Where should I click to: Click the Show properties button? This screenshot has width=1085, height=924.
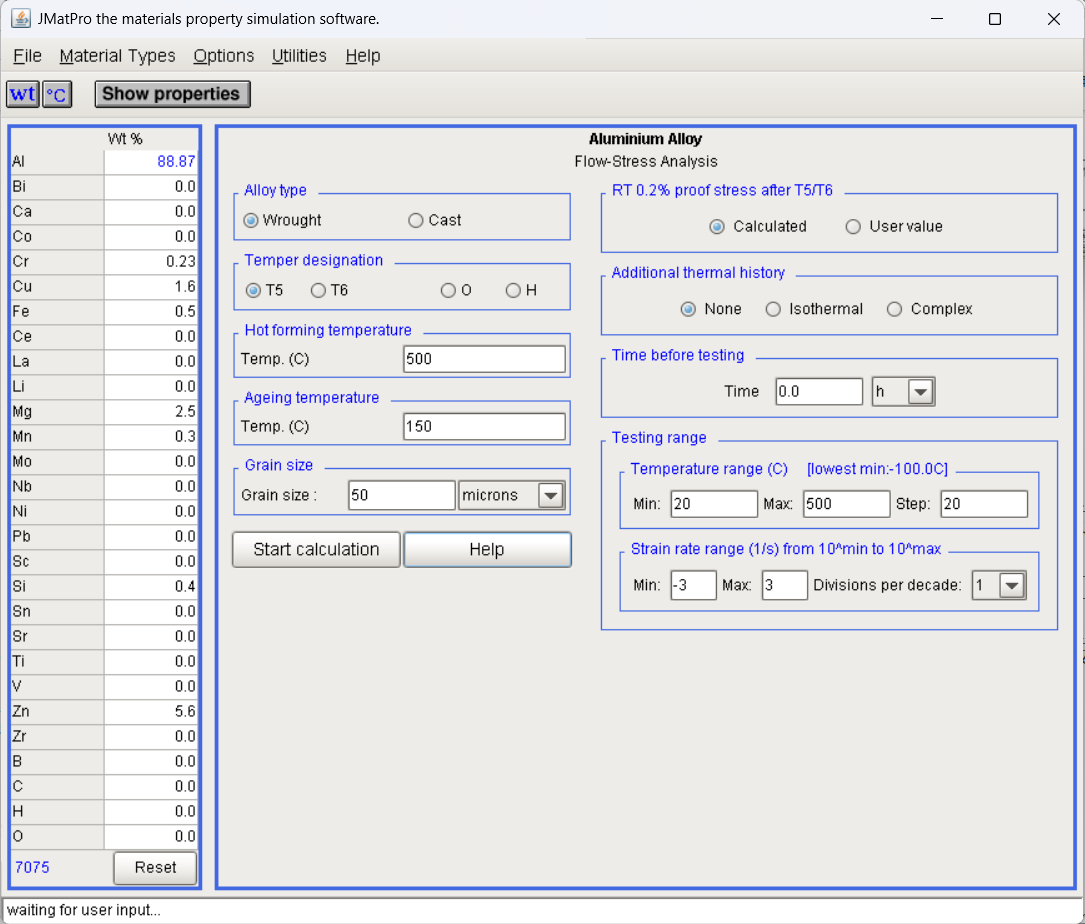click(172, 94)
